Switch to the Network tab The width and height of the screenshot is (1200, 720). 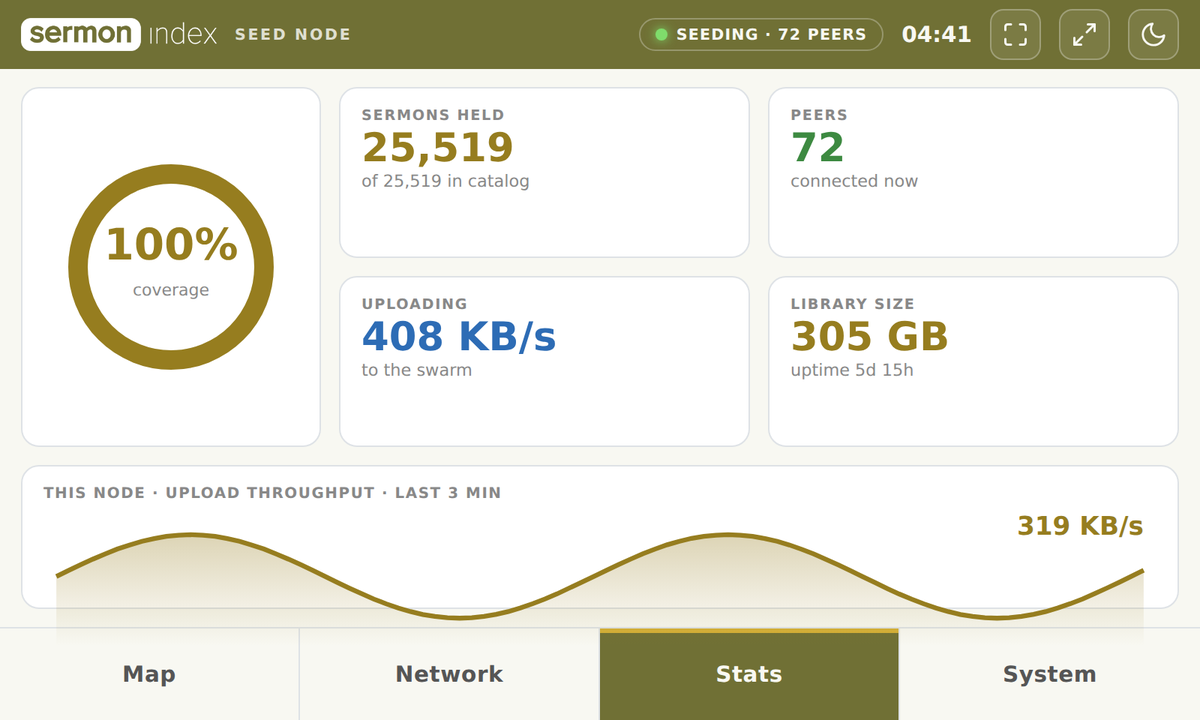[x=449, y=674]
